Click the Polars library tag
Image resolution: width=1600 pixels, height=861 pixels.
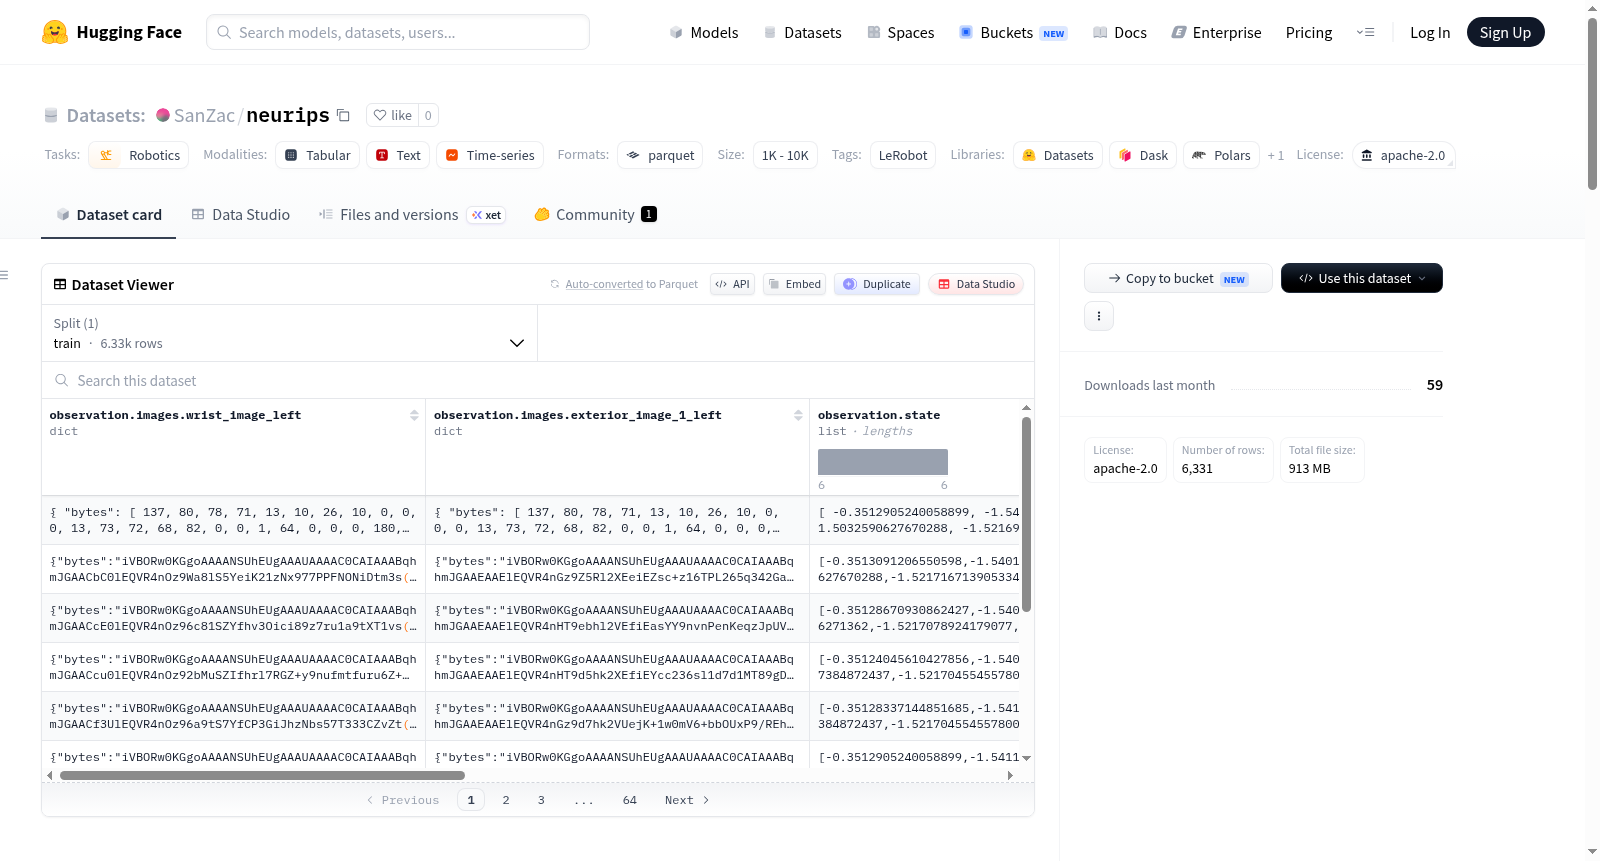pos(1222,155)
